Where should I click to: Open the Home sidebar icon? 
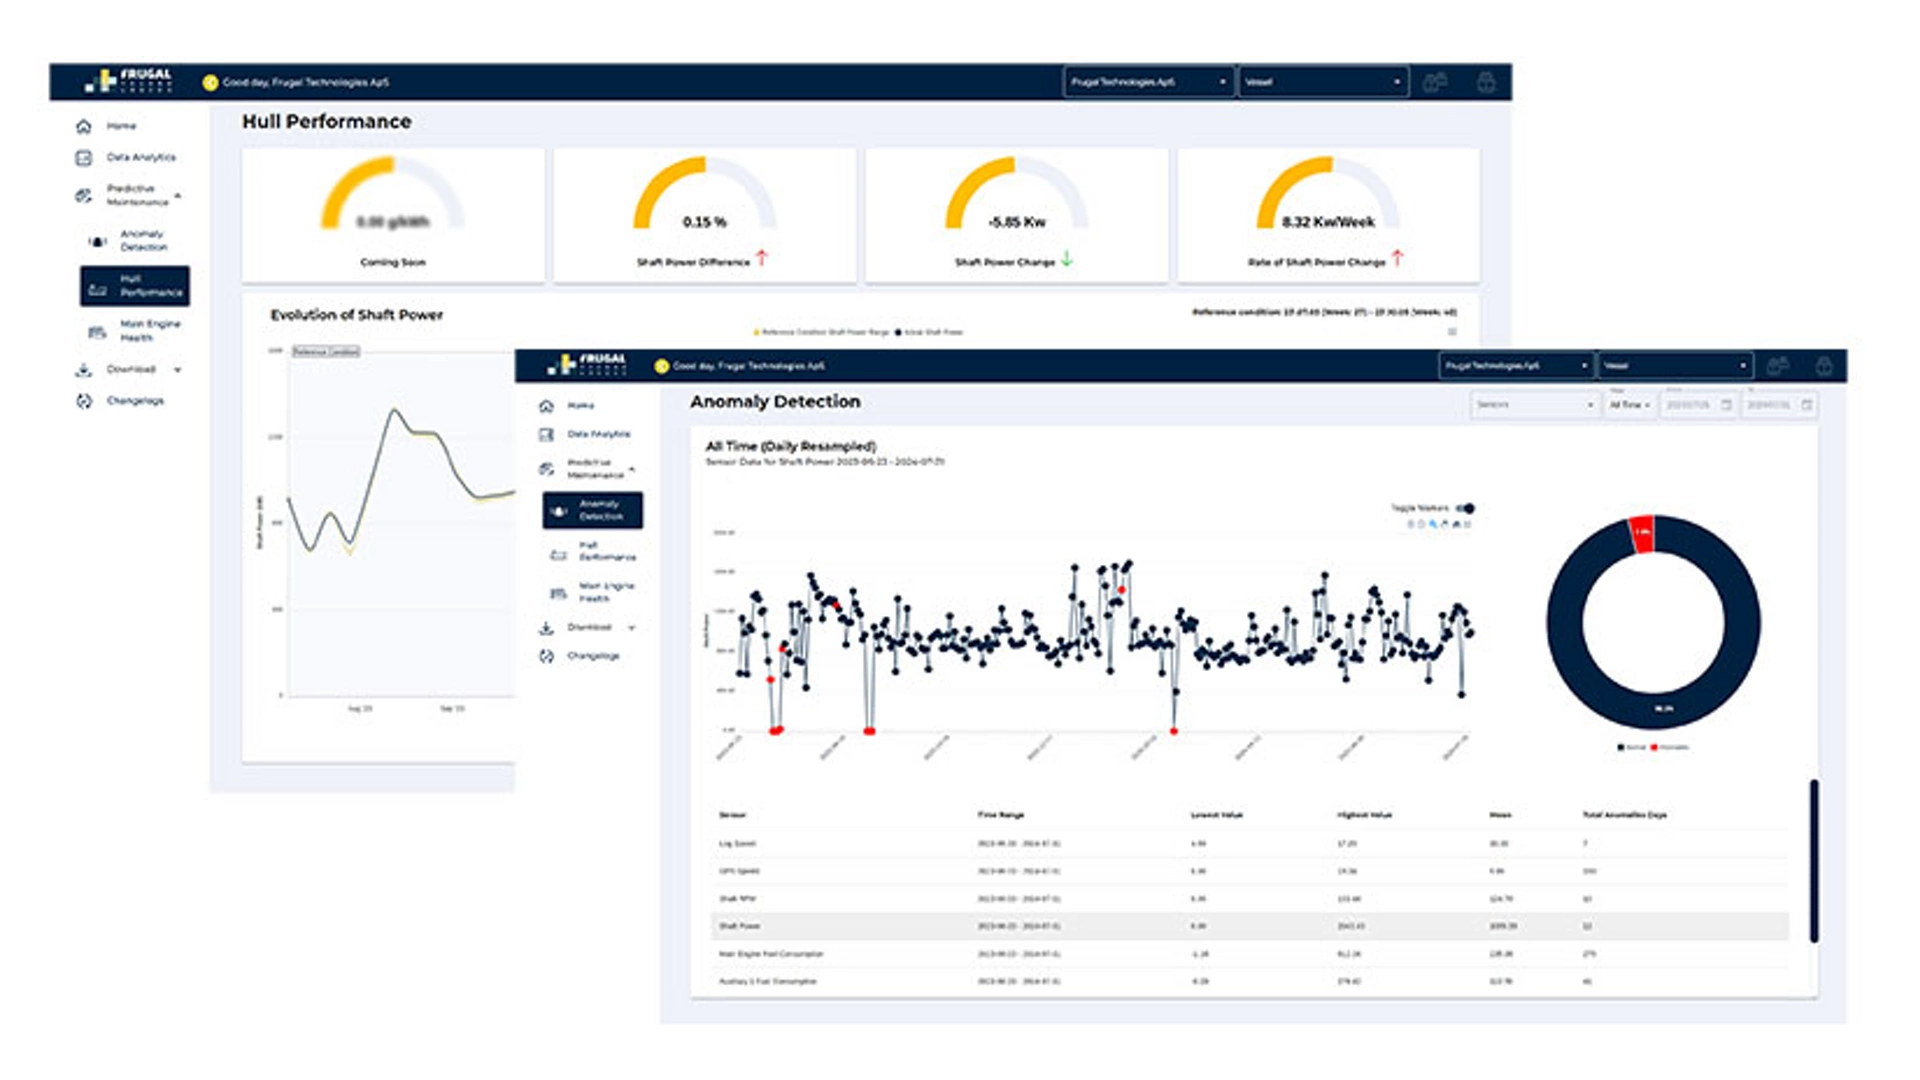pyautogui.click(x=546, y=405)
